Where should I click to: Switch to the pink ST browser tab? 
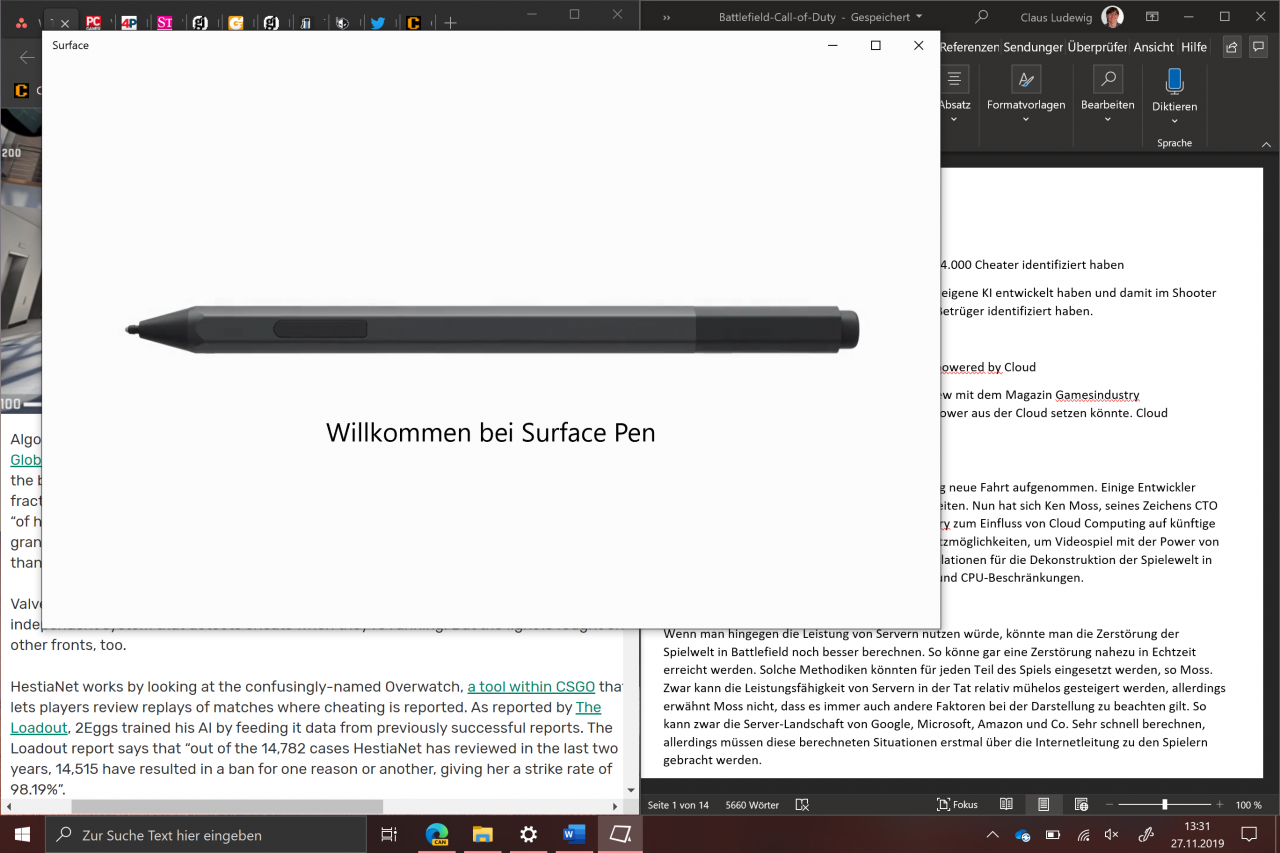[x=164, y=22]
